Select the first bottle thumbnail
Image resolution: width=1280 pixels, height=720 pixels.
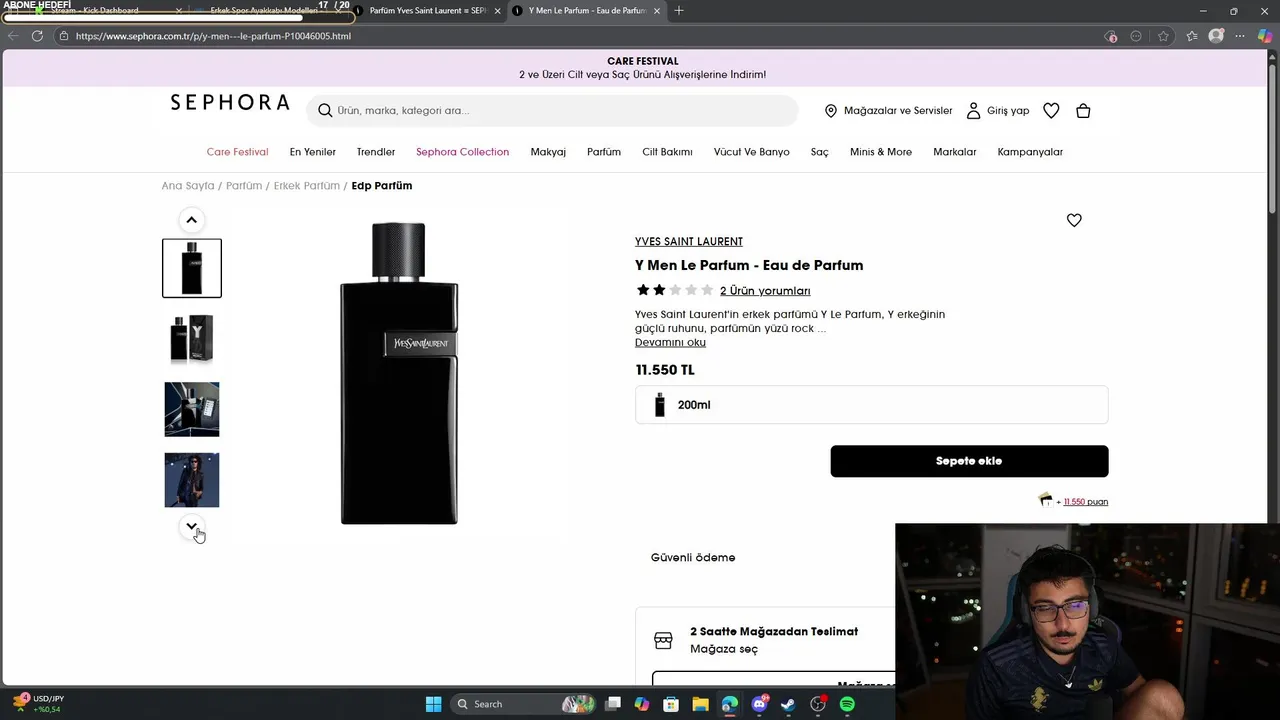click(192, 268)
